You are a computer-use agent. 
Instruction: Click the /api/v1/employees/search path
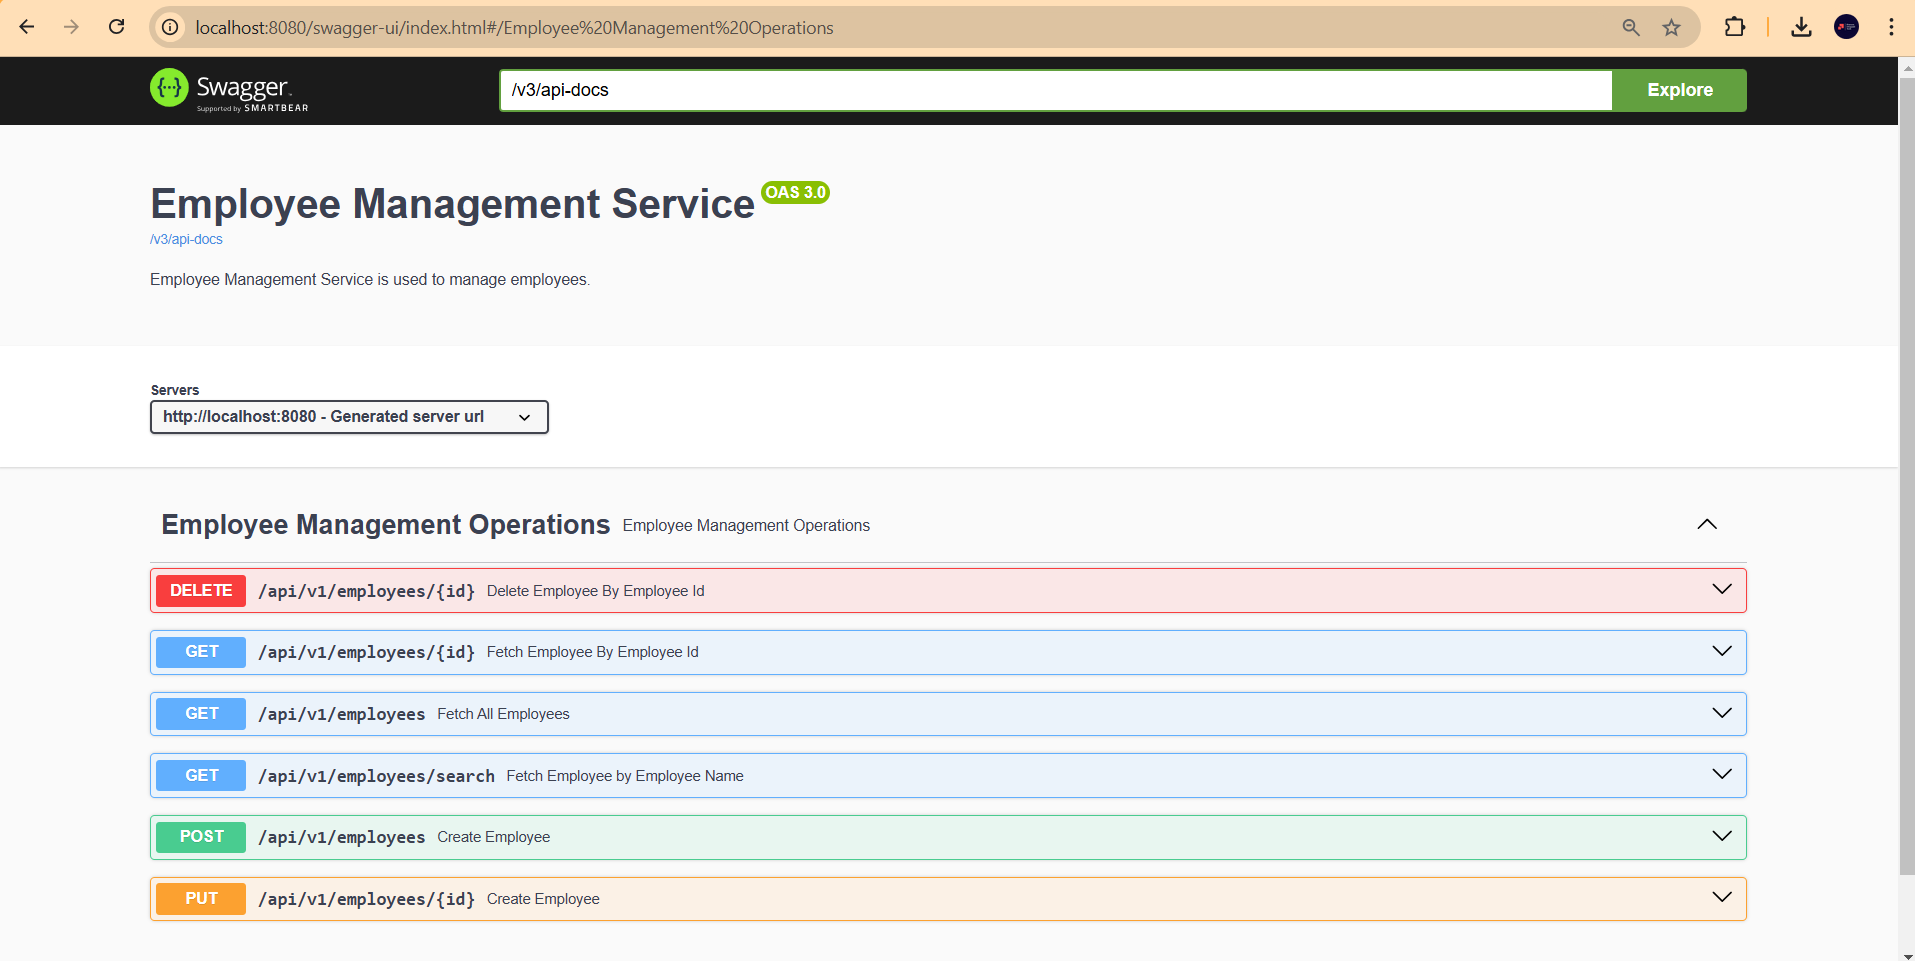376,776
